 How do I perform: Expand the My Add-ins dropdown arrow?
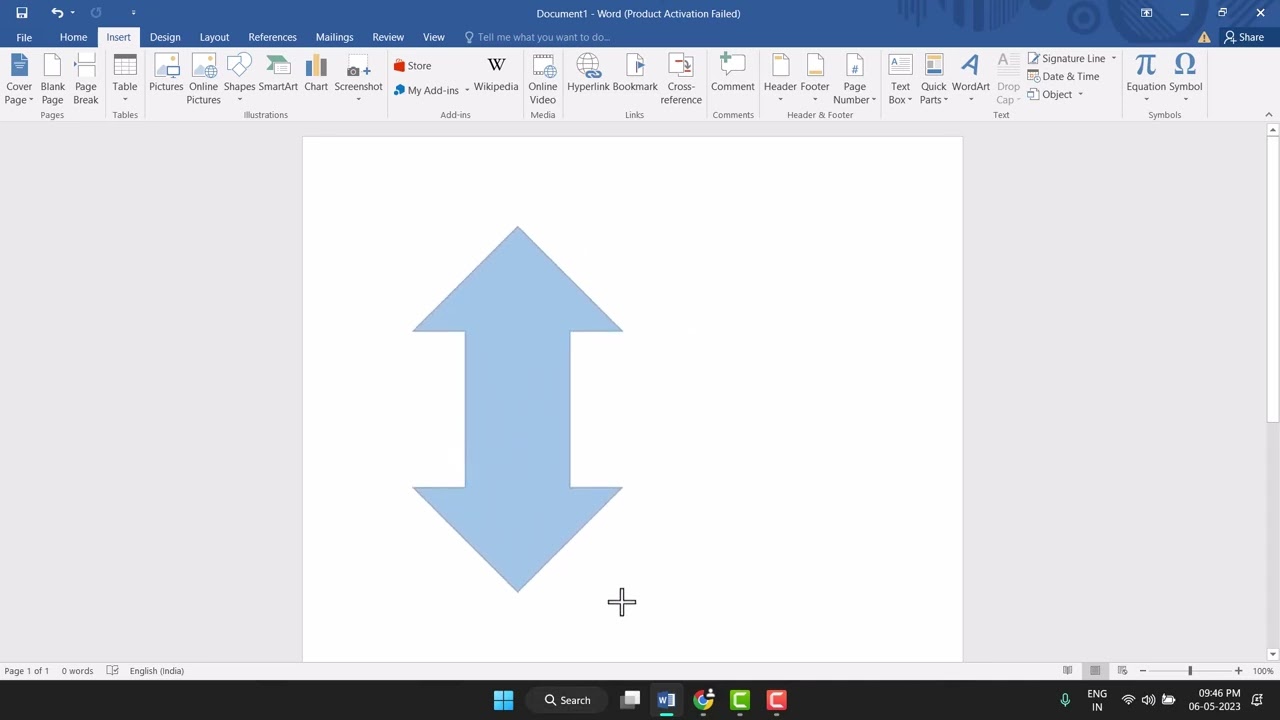pyautogui.click(x=467, y=91)
